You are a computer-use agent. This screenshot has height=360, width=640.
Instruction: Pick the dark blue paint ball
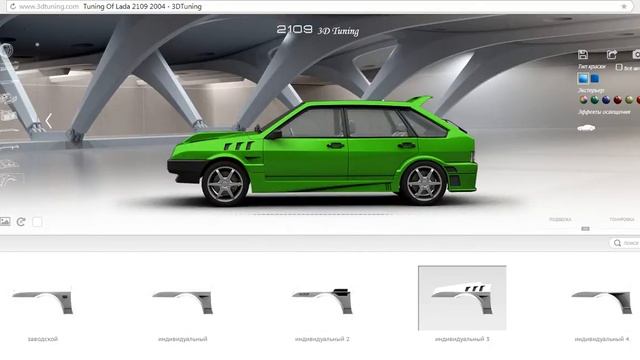(x=606, y=100)
